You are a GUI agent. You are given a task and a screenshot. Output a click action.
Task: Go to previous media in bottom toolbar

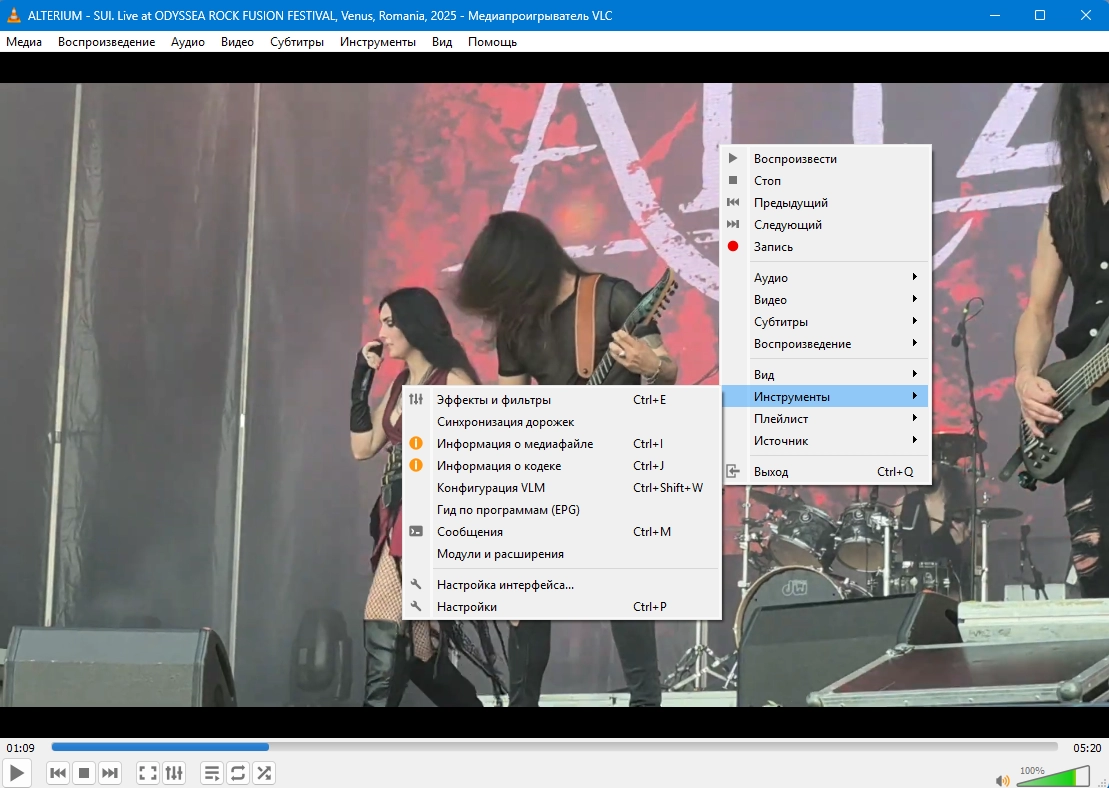(x=59, y=773)
